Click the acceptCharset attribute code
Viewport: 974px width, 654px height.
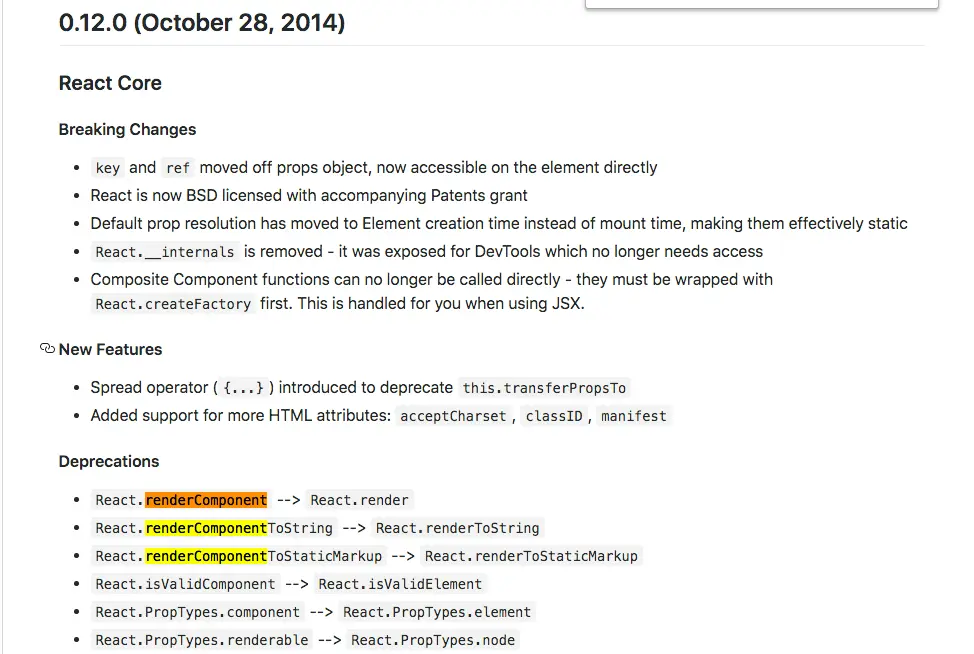(x=453, y=416)
